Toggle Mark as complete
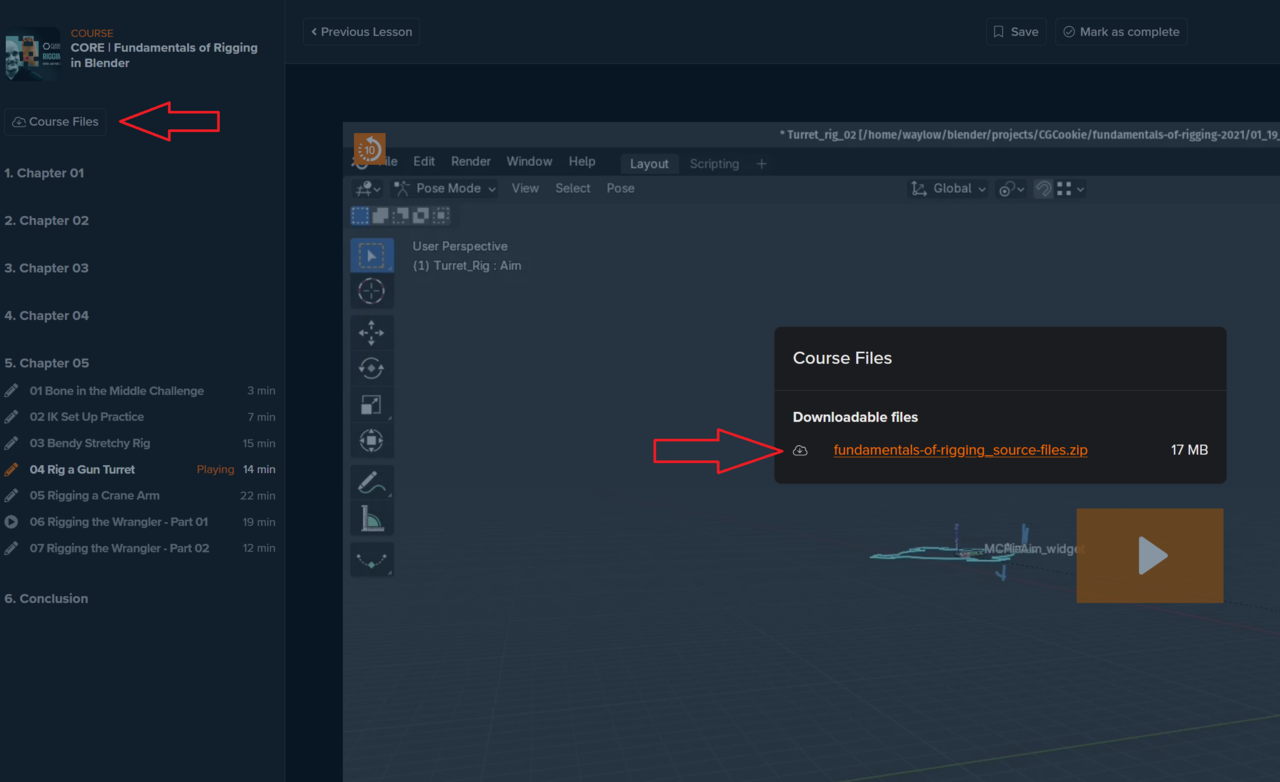Screen dimensions: 1280x782 (x=1120, y=32)
